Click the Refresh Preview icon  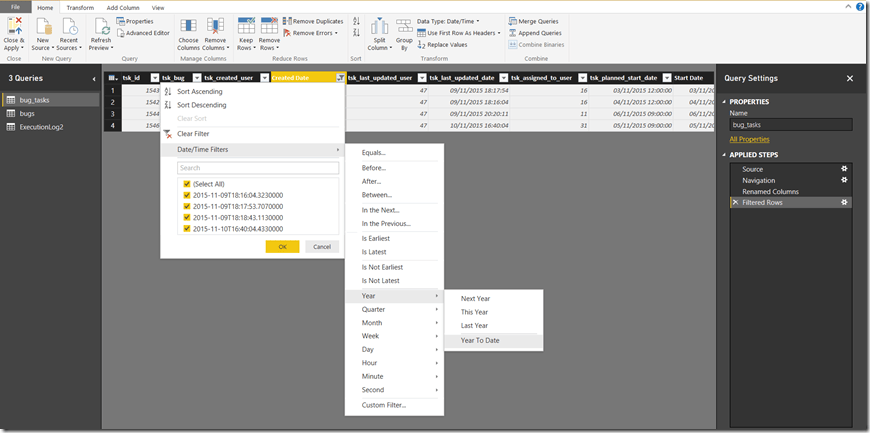coord(101,27)
